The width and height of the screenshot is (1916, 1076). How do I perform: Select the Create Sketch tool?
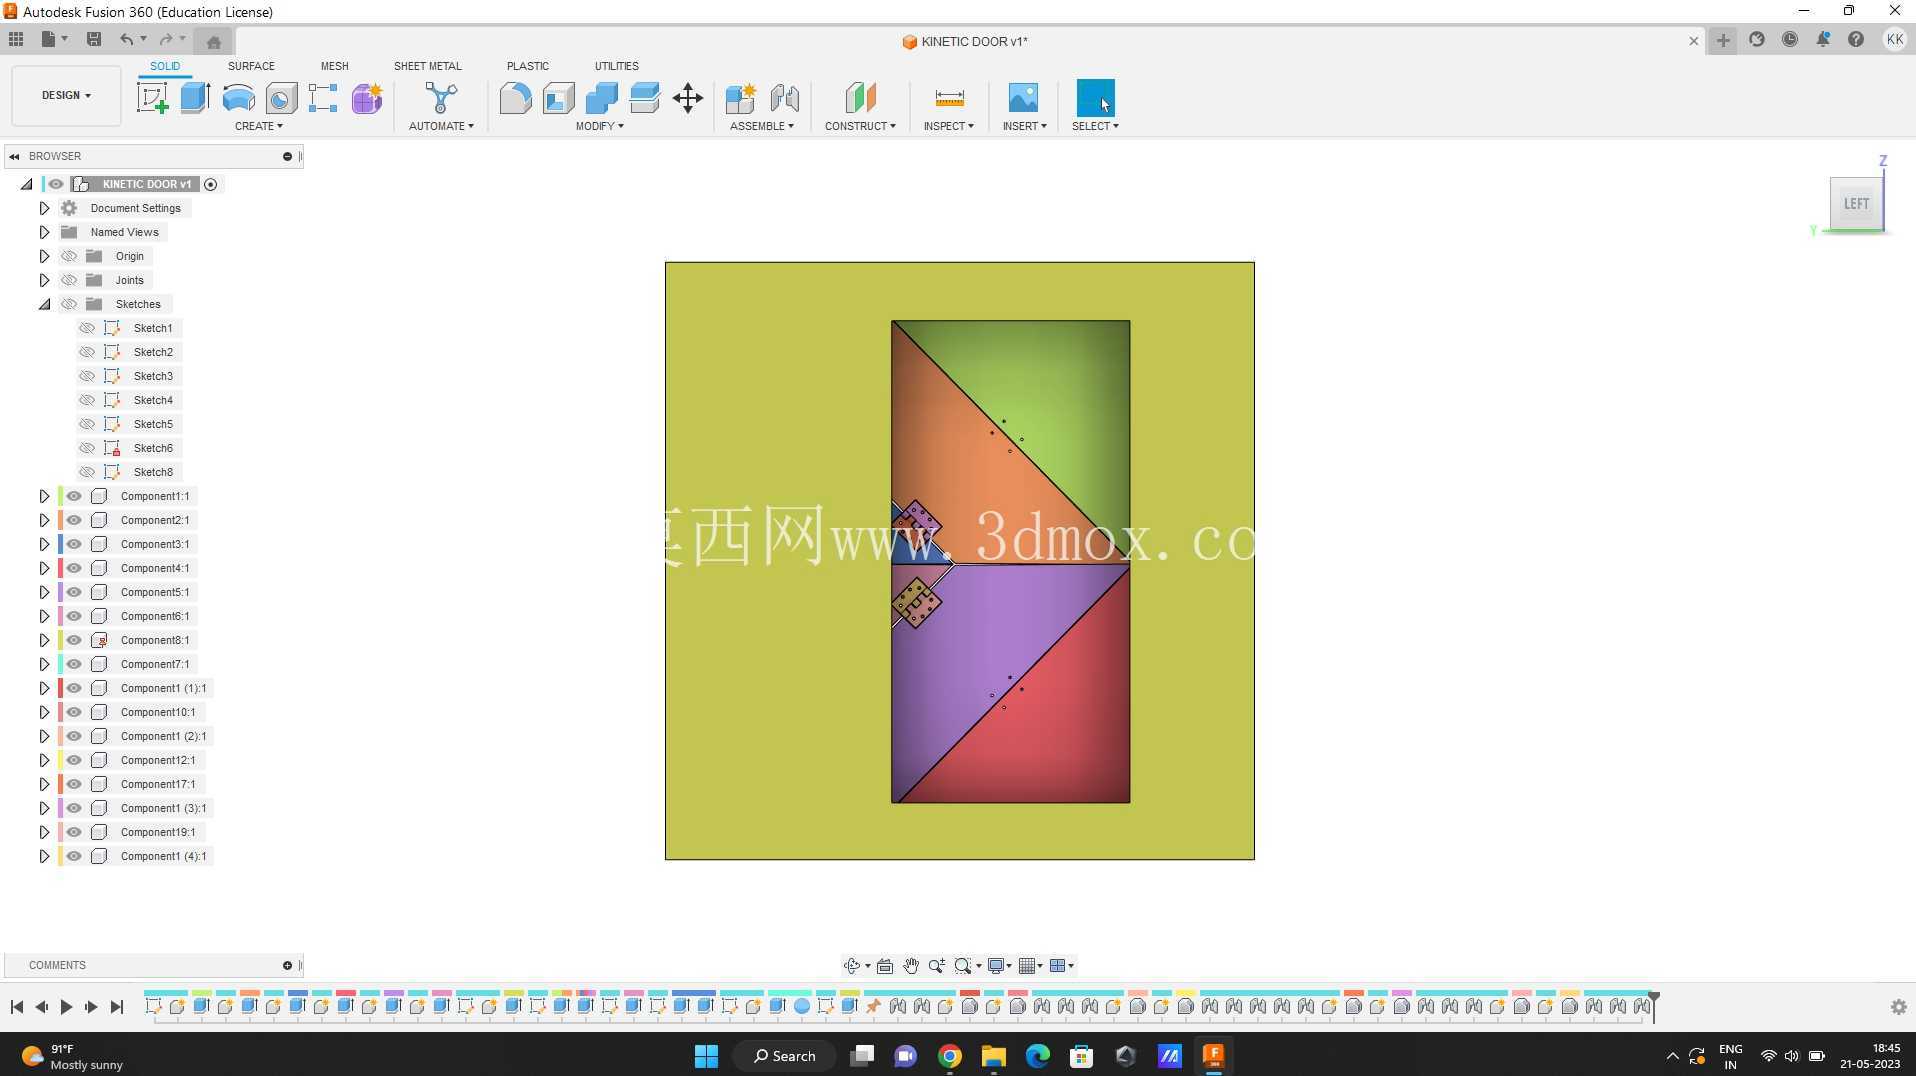coord(152,98)
